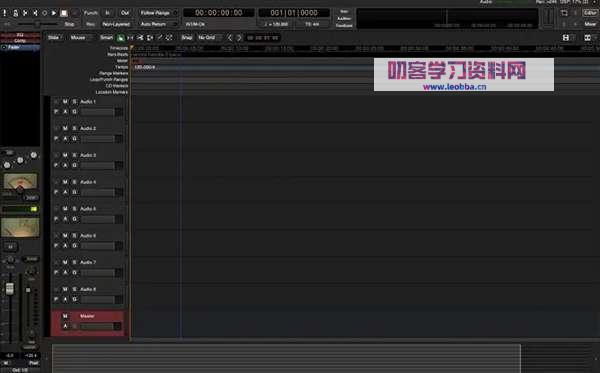Open the No Grid dropdown
This screenshot has width=600, height=373.
tap(209, 37)
